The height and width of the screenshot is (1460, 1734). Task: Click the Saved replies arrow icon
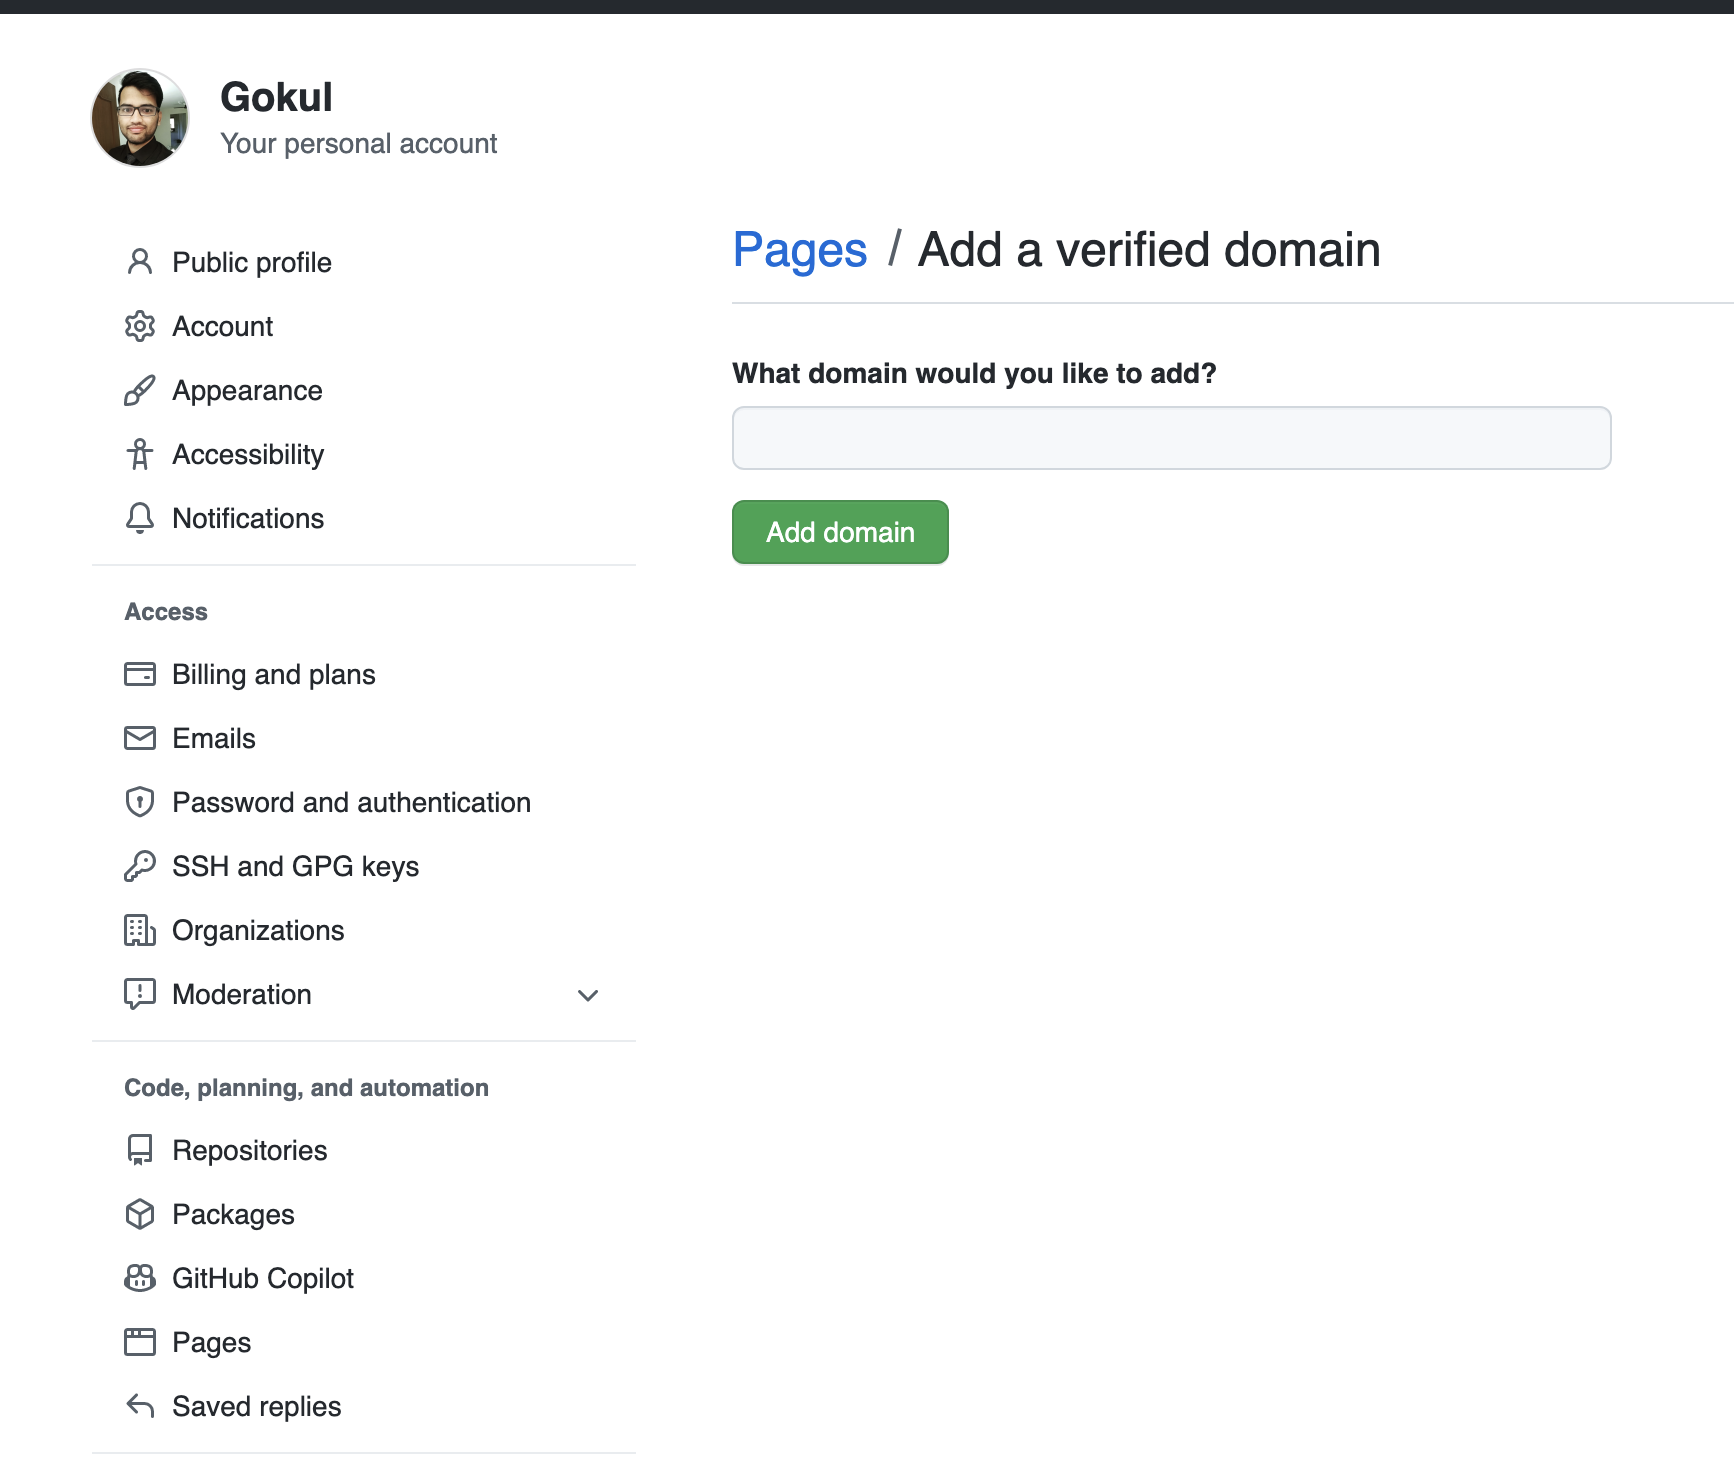click(x=140, y=1406)
